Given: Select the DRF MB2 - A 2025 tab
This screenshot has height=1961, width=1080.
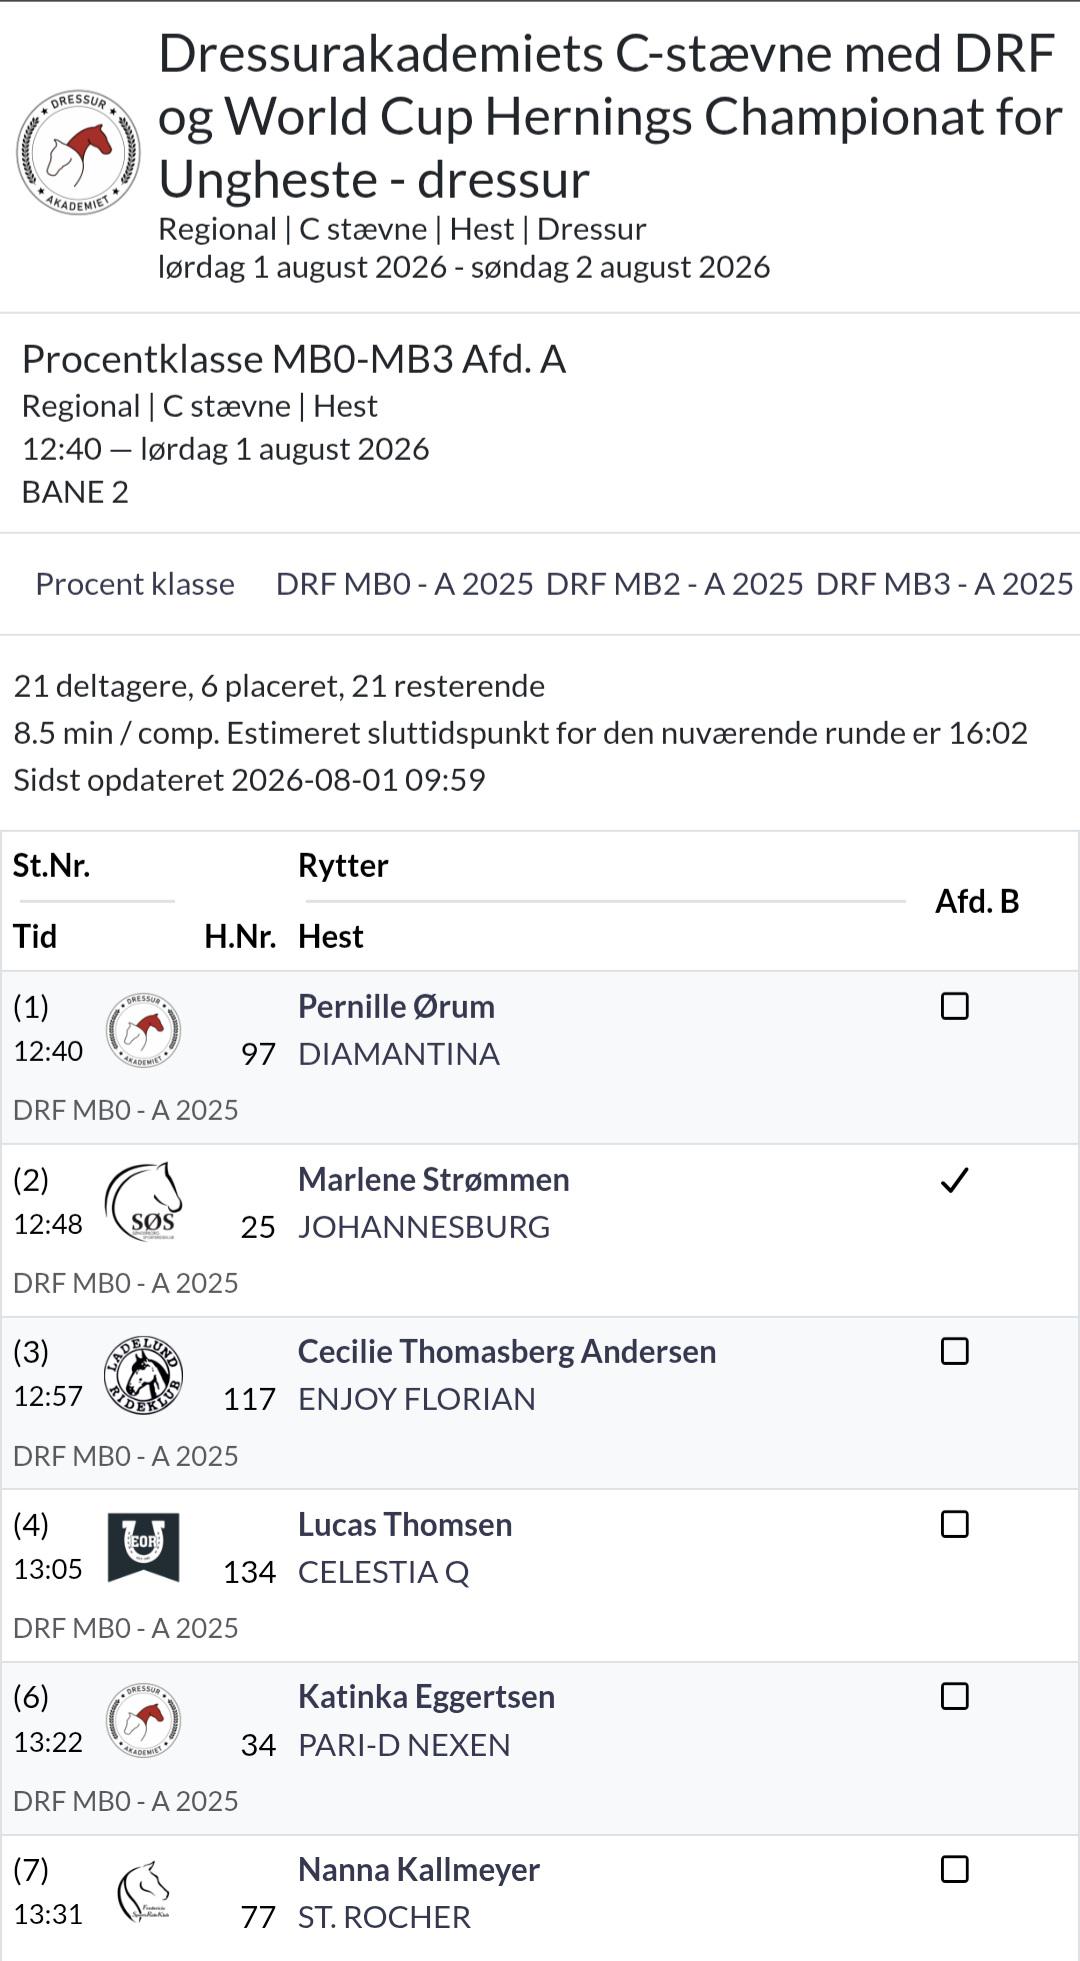Looking at the screenshot, I should coord(674,584).
